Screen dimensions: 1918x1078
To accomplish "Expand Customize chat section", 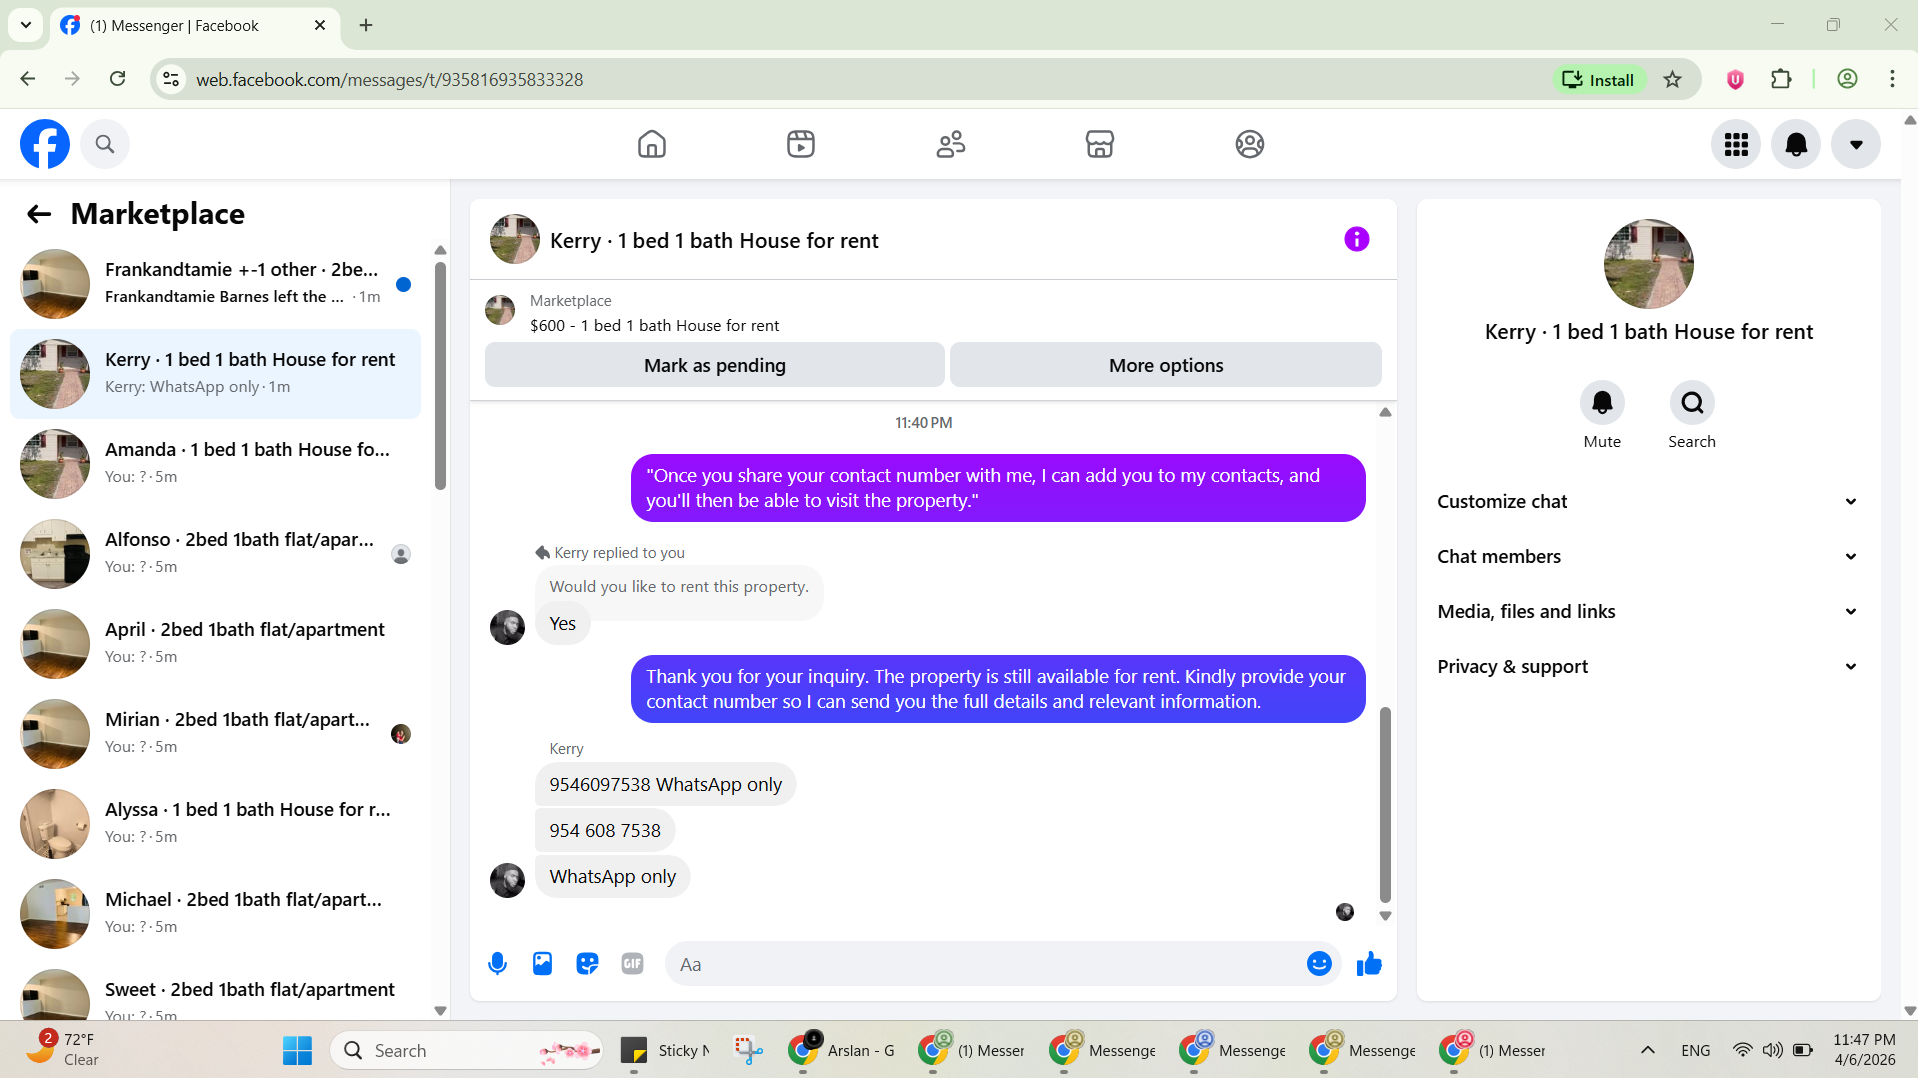I will click(x=1648, y=502).
